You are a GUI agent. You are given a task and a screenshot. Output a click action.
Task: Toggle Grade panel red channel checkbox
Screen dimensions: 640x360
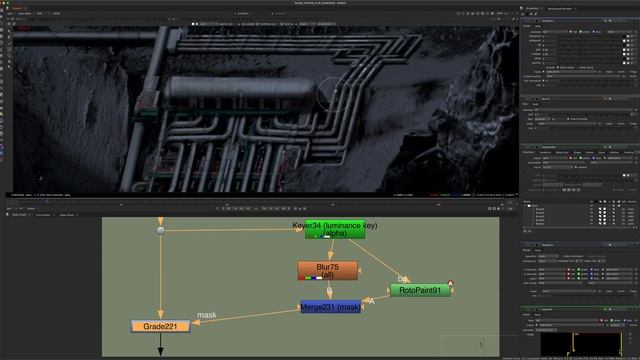click(x=571, y=32)
